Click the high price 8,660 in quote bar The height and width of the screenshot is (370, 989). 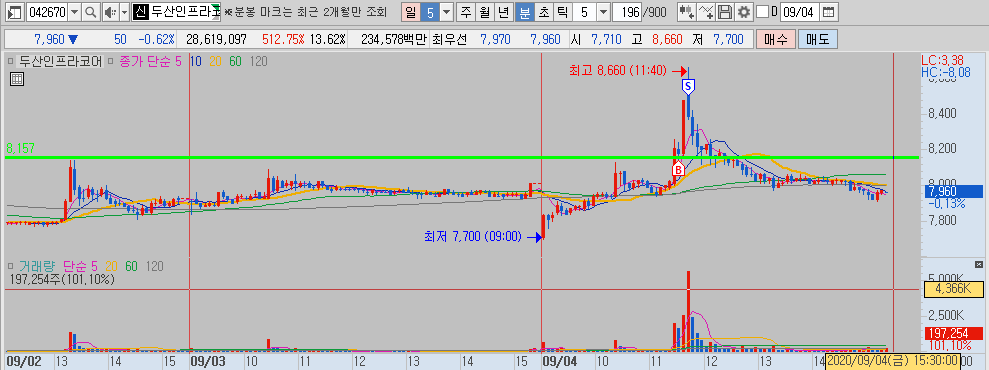[x=667, y=39]
